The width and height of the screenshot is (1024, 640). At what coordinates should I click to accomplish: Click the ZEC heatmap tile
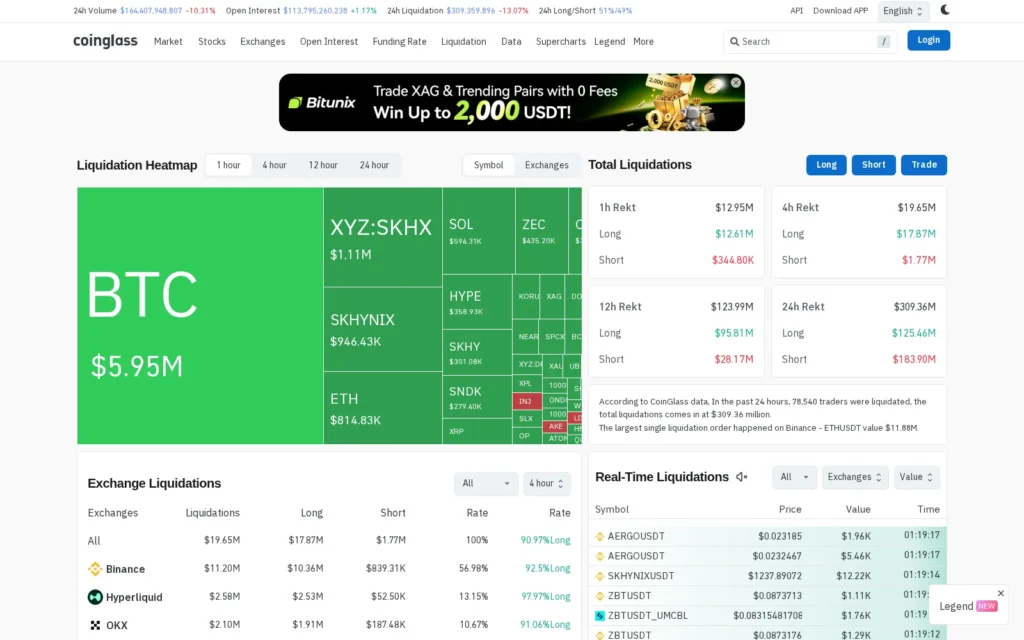tap(542, 231)
